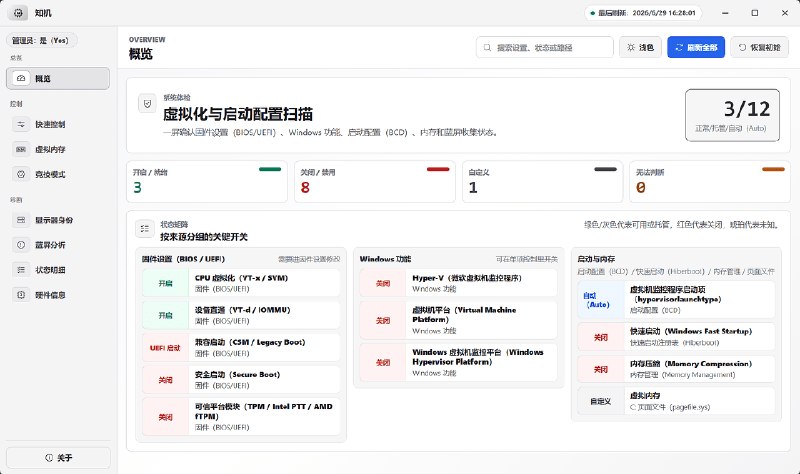Click the checklist icon beside 按来源分组的关键开关

[145, 229]
